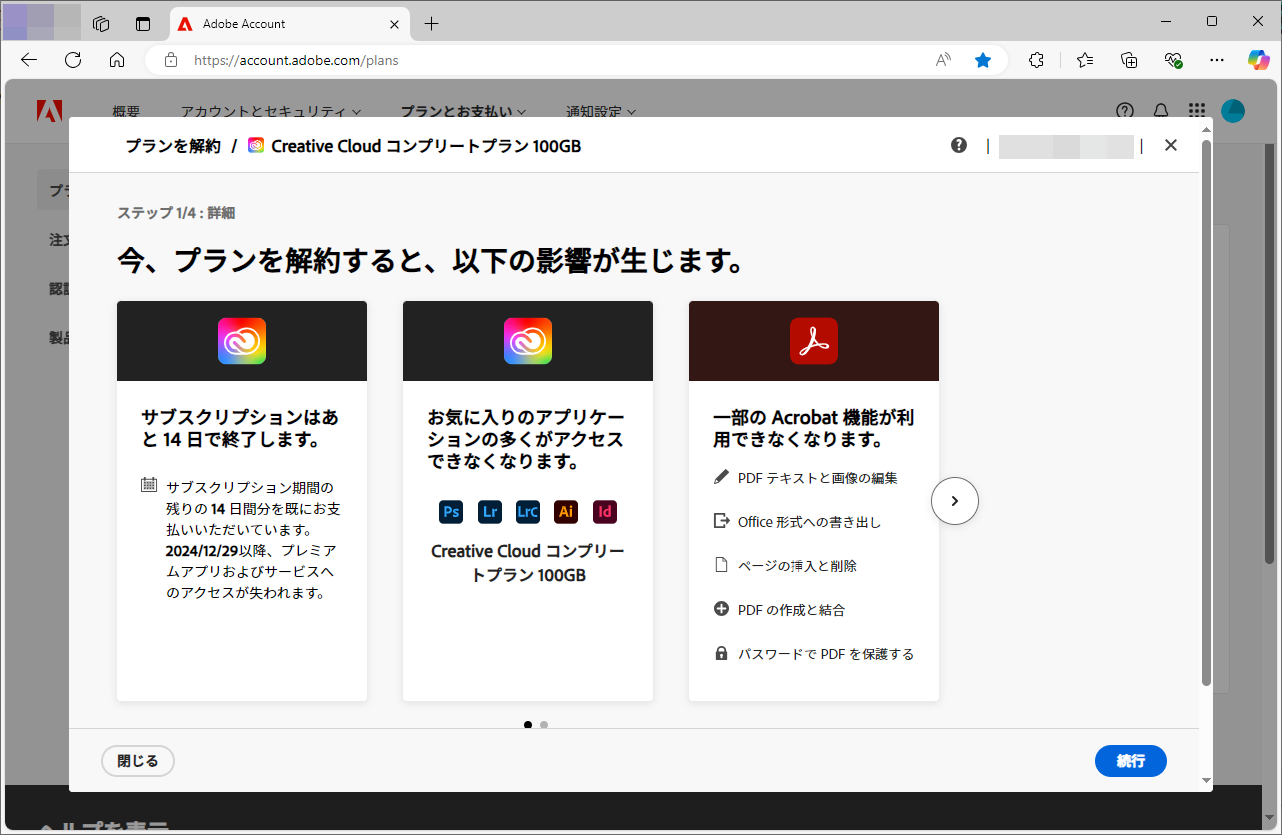Open the Browser essentials heart icon
This screenshot has width=1282, height=835.
pyautogui.click(x=1173, y=60)
